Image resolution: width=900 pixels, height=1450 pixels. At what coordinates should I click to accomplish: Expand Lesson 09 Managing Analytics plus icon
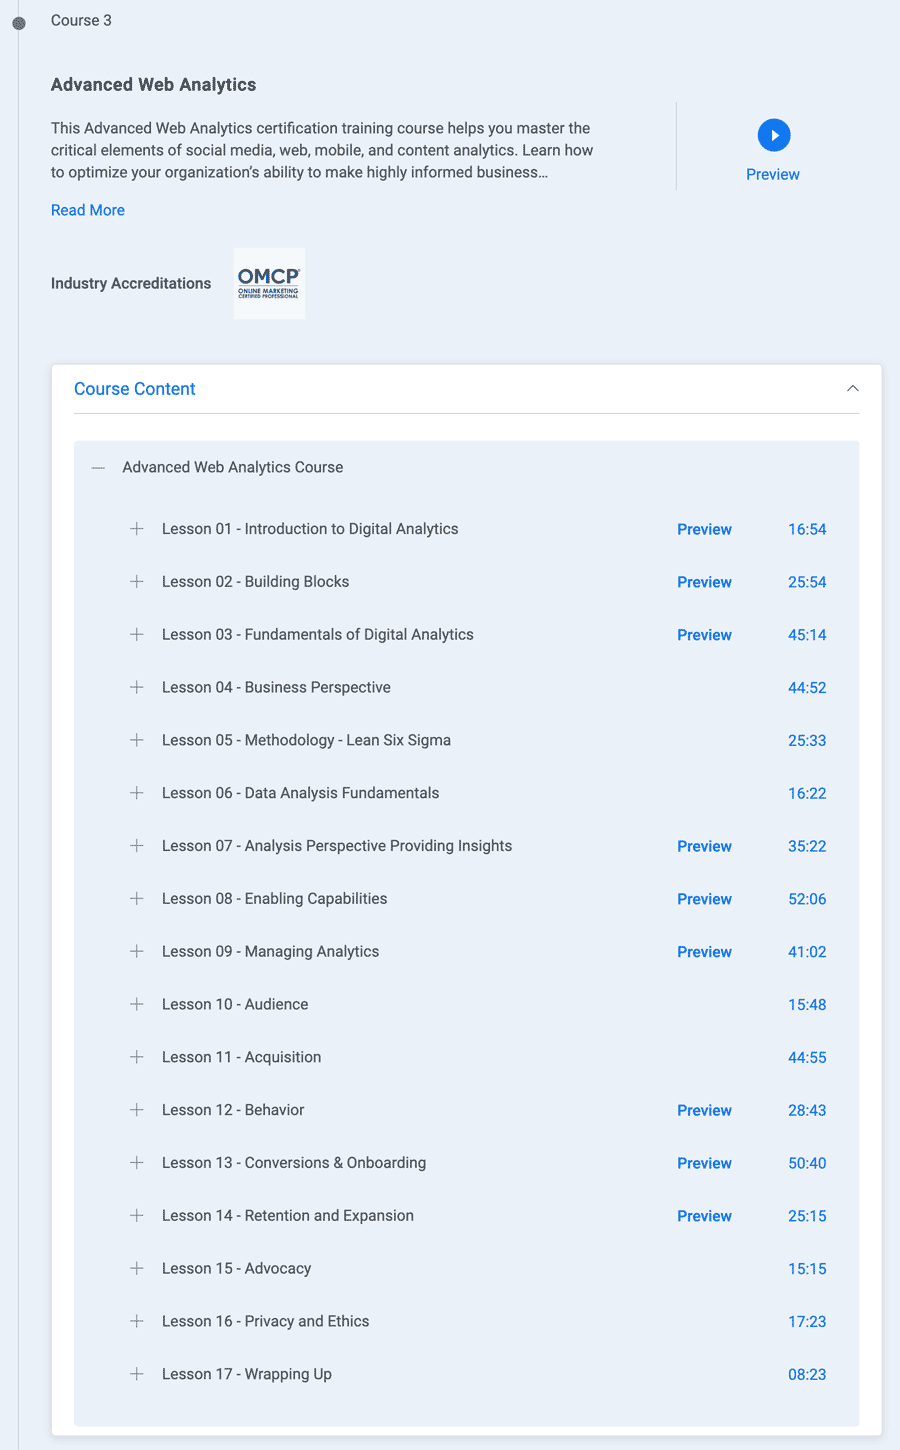137,952
